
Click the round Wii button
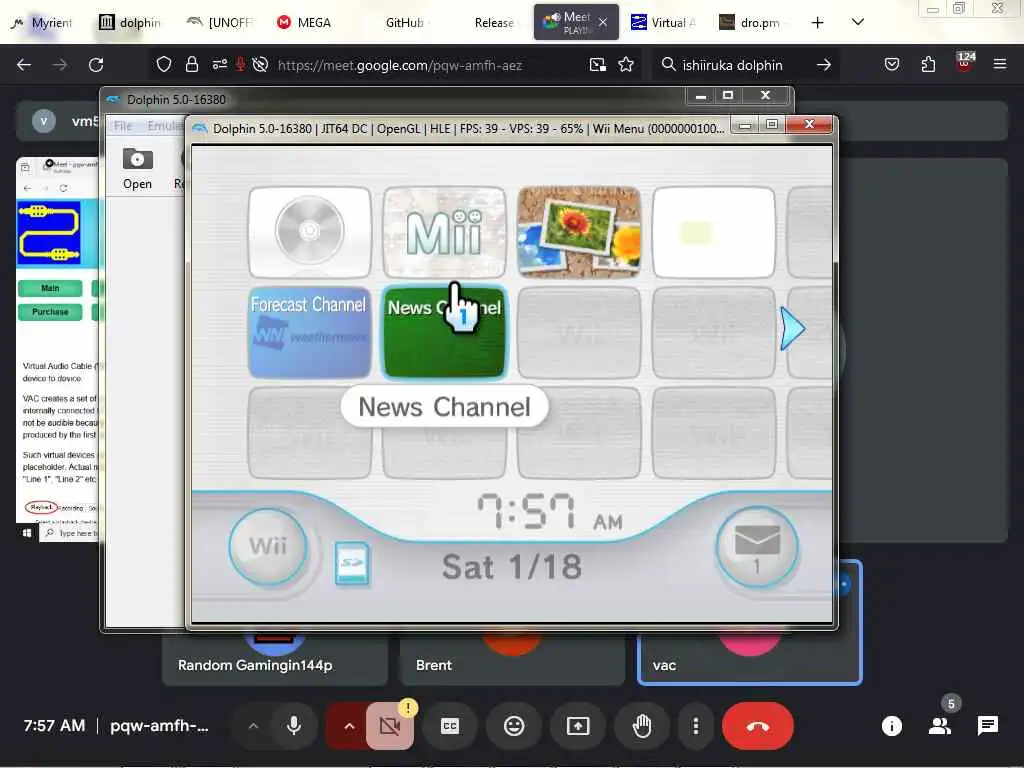click(x=268, y=546)
